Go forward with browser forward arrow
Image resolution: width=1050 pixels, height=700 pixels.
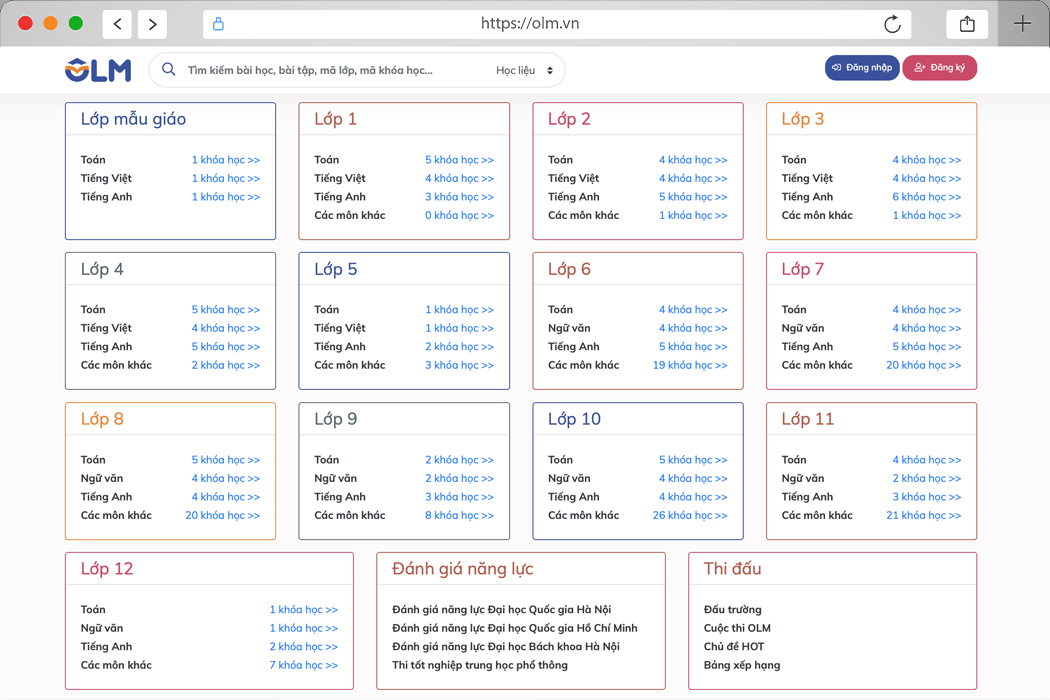pos(152,24)
